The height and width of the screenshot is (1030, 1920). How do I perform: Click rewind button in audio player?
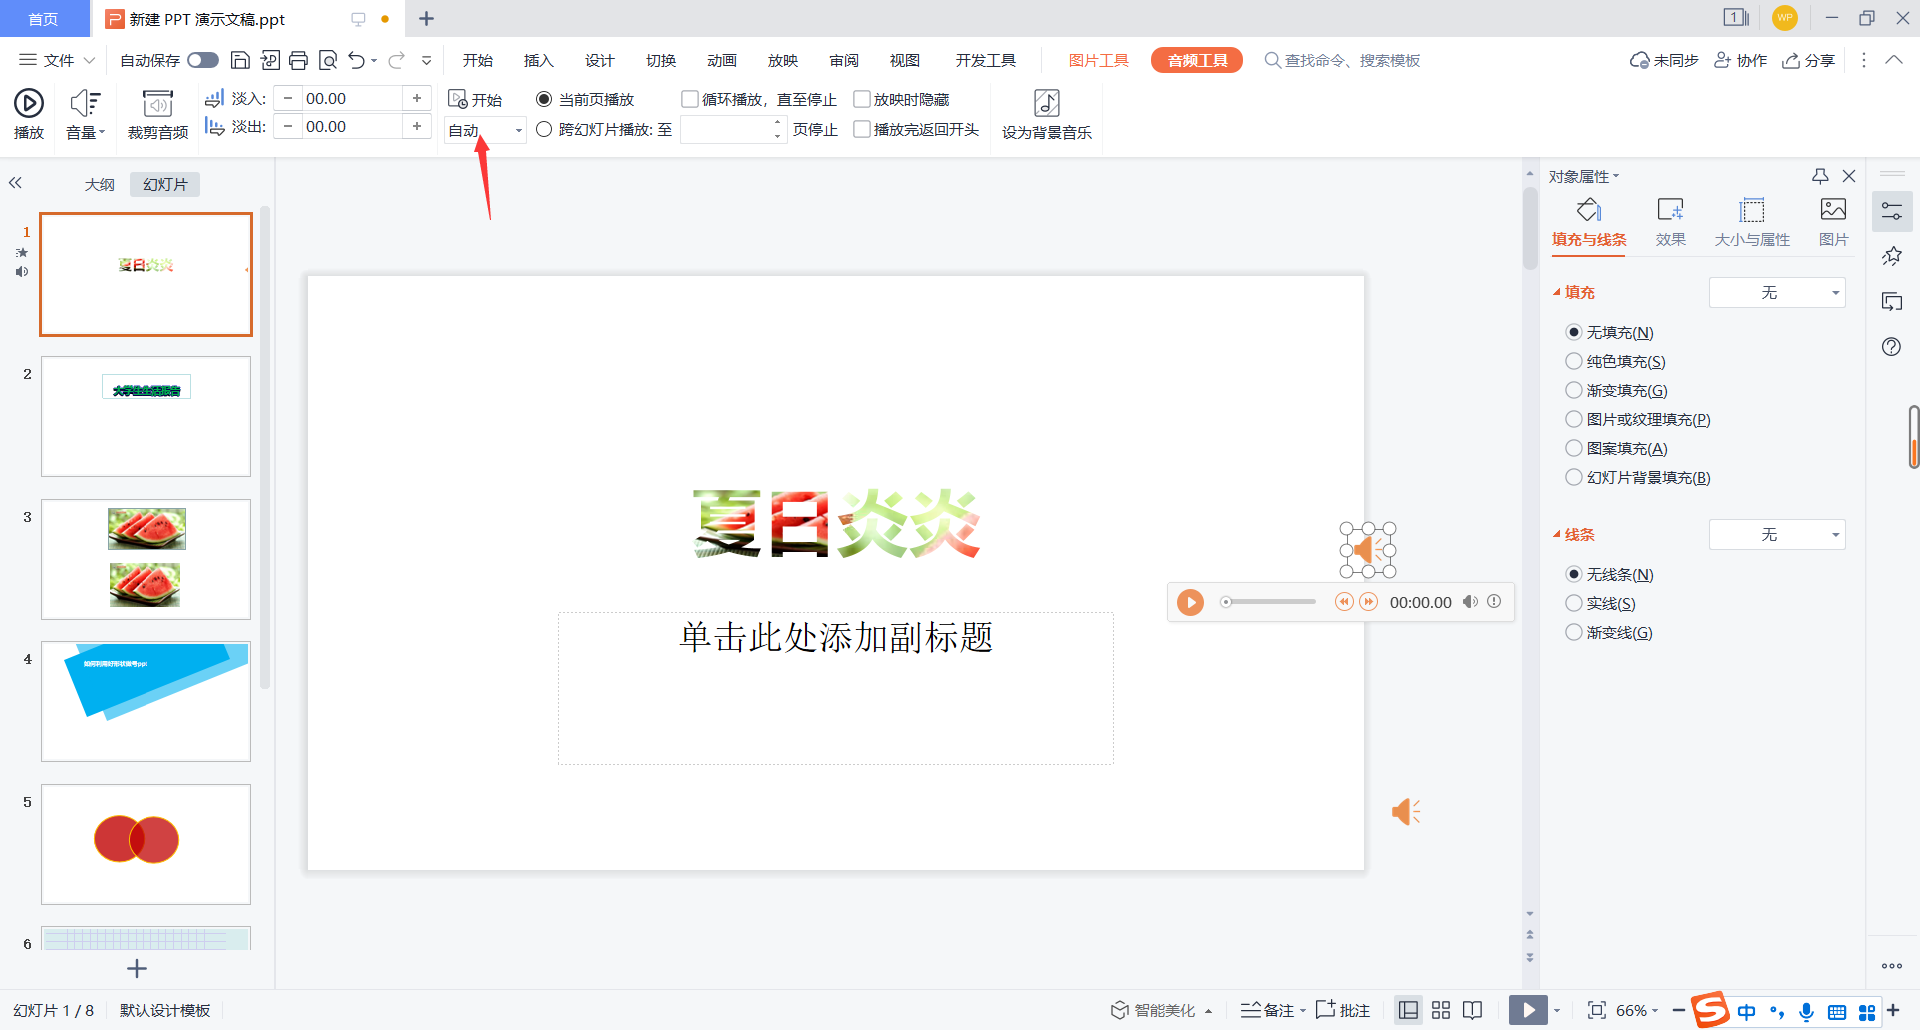tap(1344, 602)
